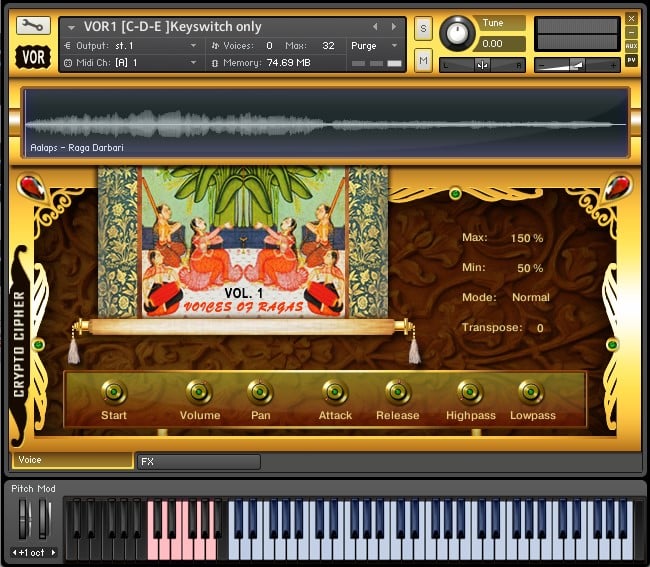This screenshot has height=567, width=650.
Task: Turn the Start knob
Action: 114,392
